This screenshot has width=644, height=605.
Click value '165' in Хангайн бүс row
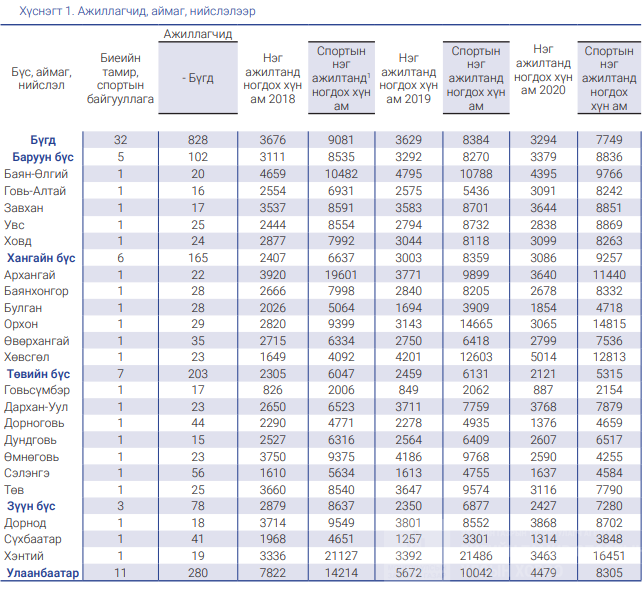point(198,258)
